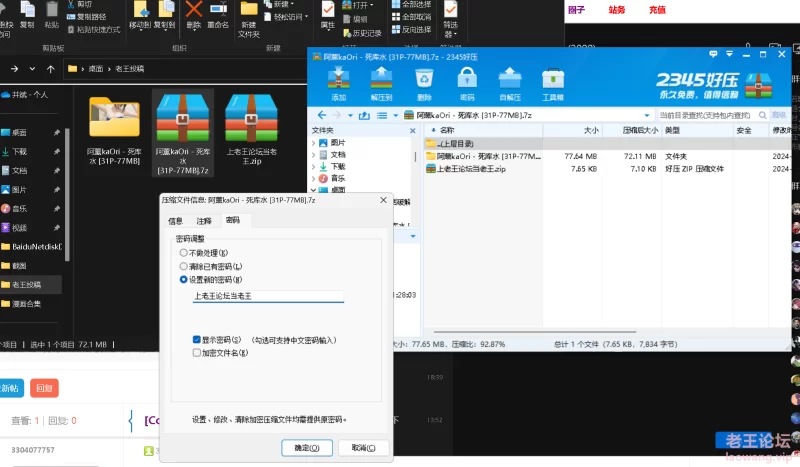This screenshot has width=800, height=467.
Task: Click the 自解压 (Self-extract) icon in 2345好压
Action: (x=510, y=84)
